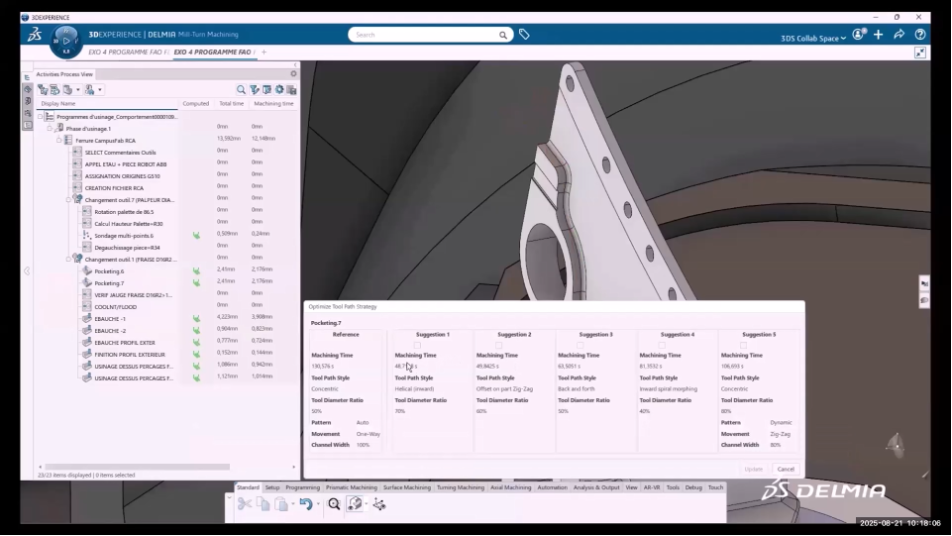Viewport: 952px width, 536px height.
Task: Click the update/cube icon in Standard toolbar
Action: pyautogui.click(x=355, y=504)
